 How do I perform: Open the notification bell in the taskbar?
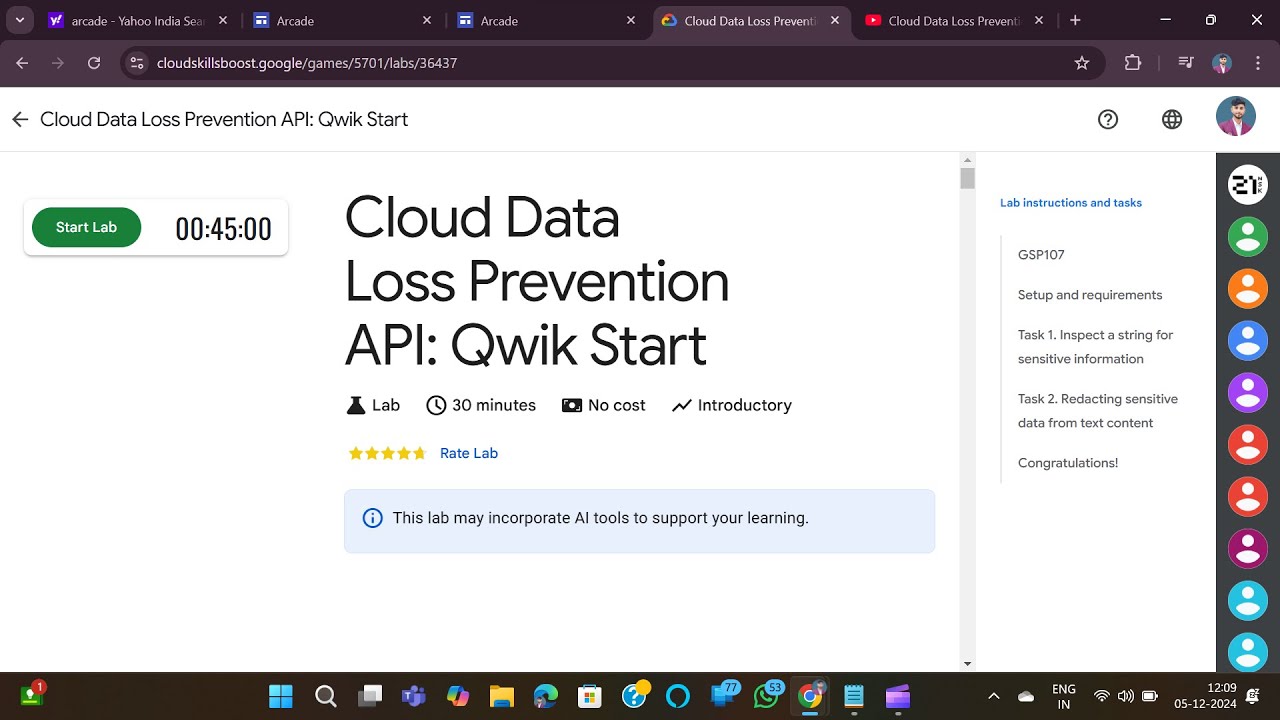(1254, 696)
